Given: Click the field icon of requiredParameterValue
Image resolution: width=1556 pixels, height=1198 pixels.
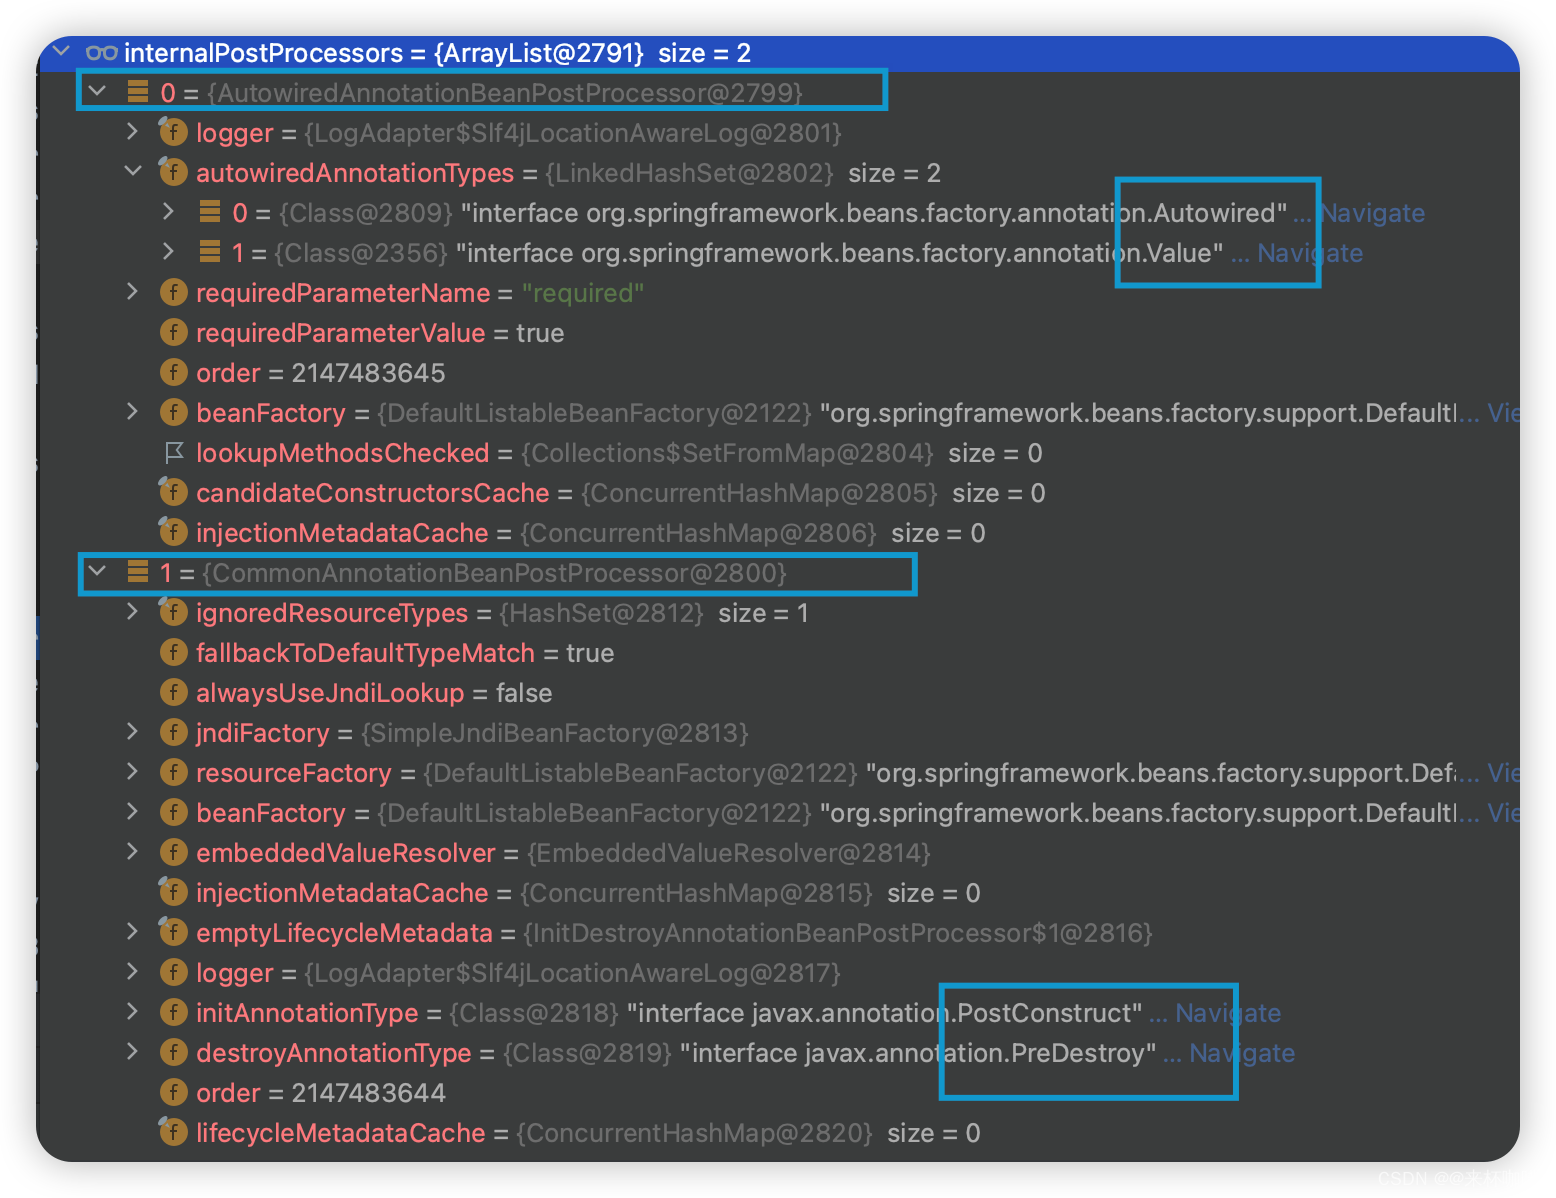Looking at the screenshot, I should pyautogui.click(x=173, y=332).
